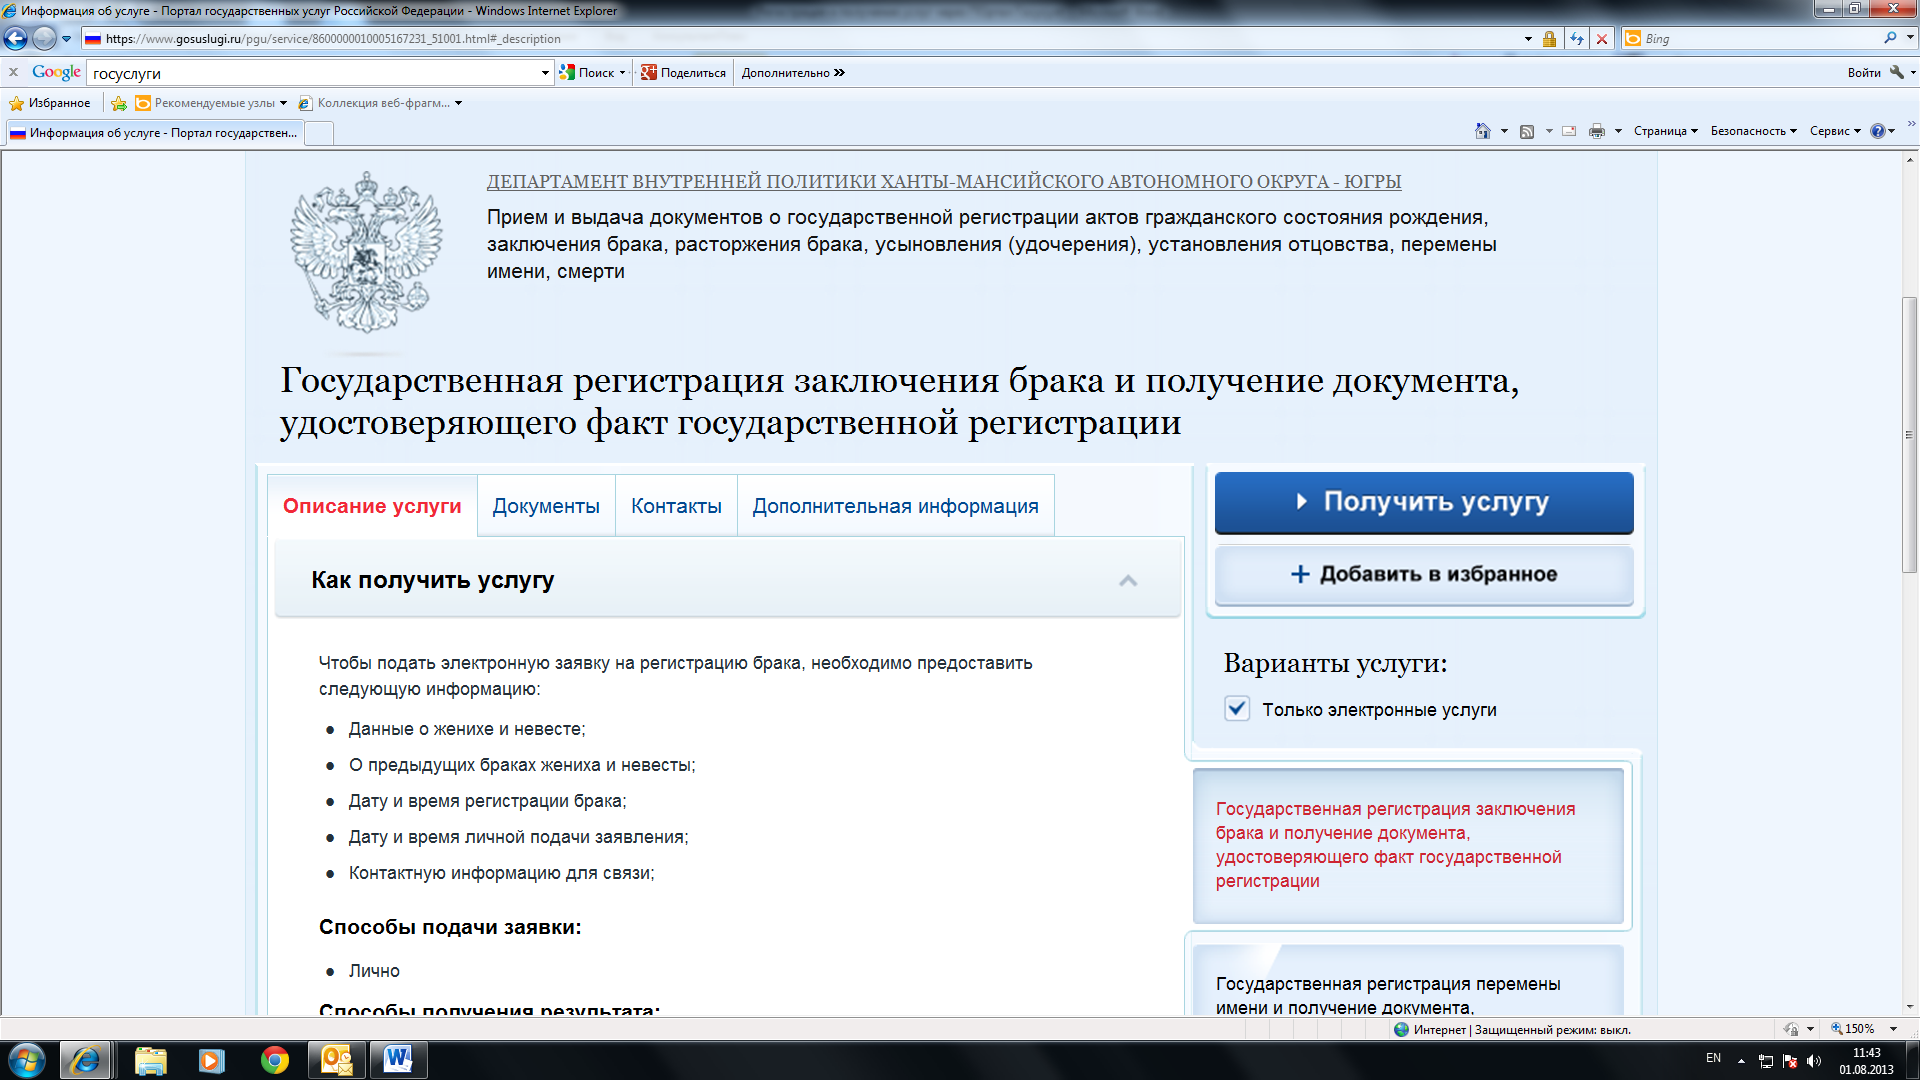Click the volume speaker tray icon

(1814, 1061)
